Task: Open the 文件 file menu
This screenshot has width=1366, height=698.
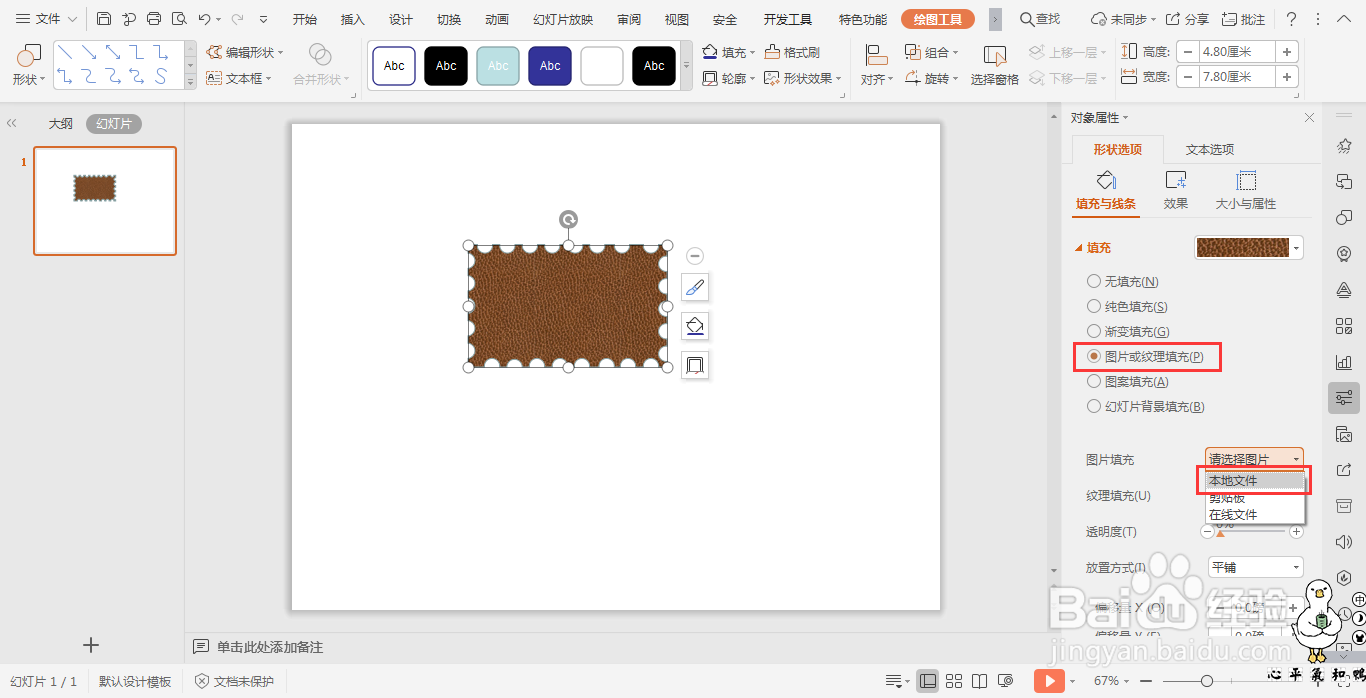Action: pyautogui.click(x=47, y=19)
